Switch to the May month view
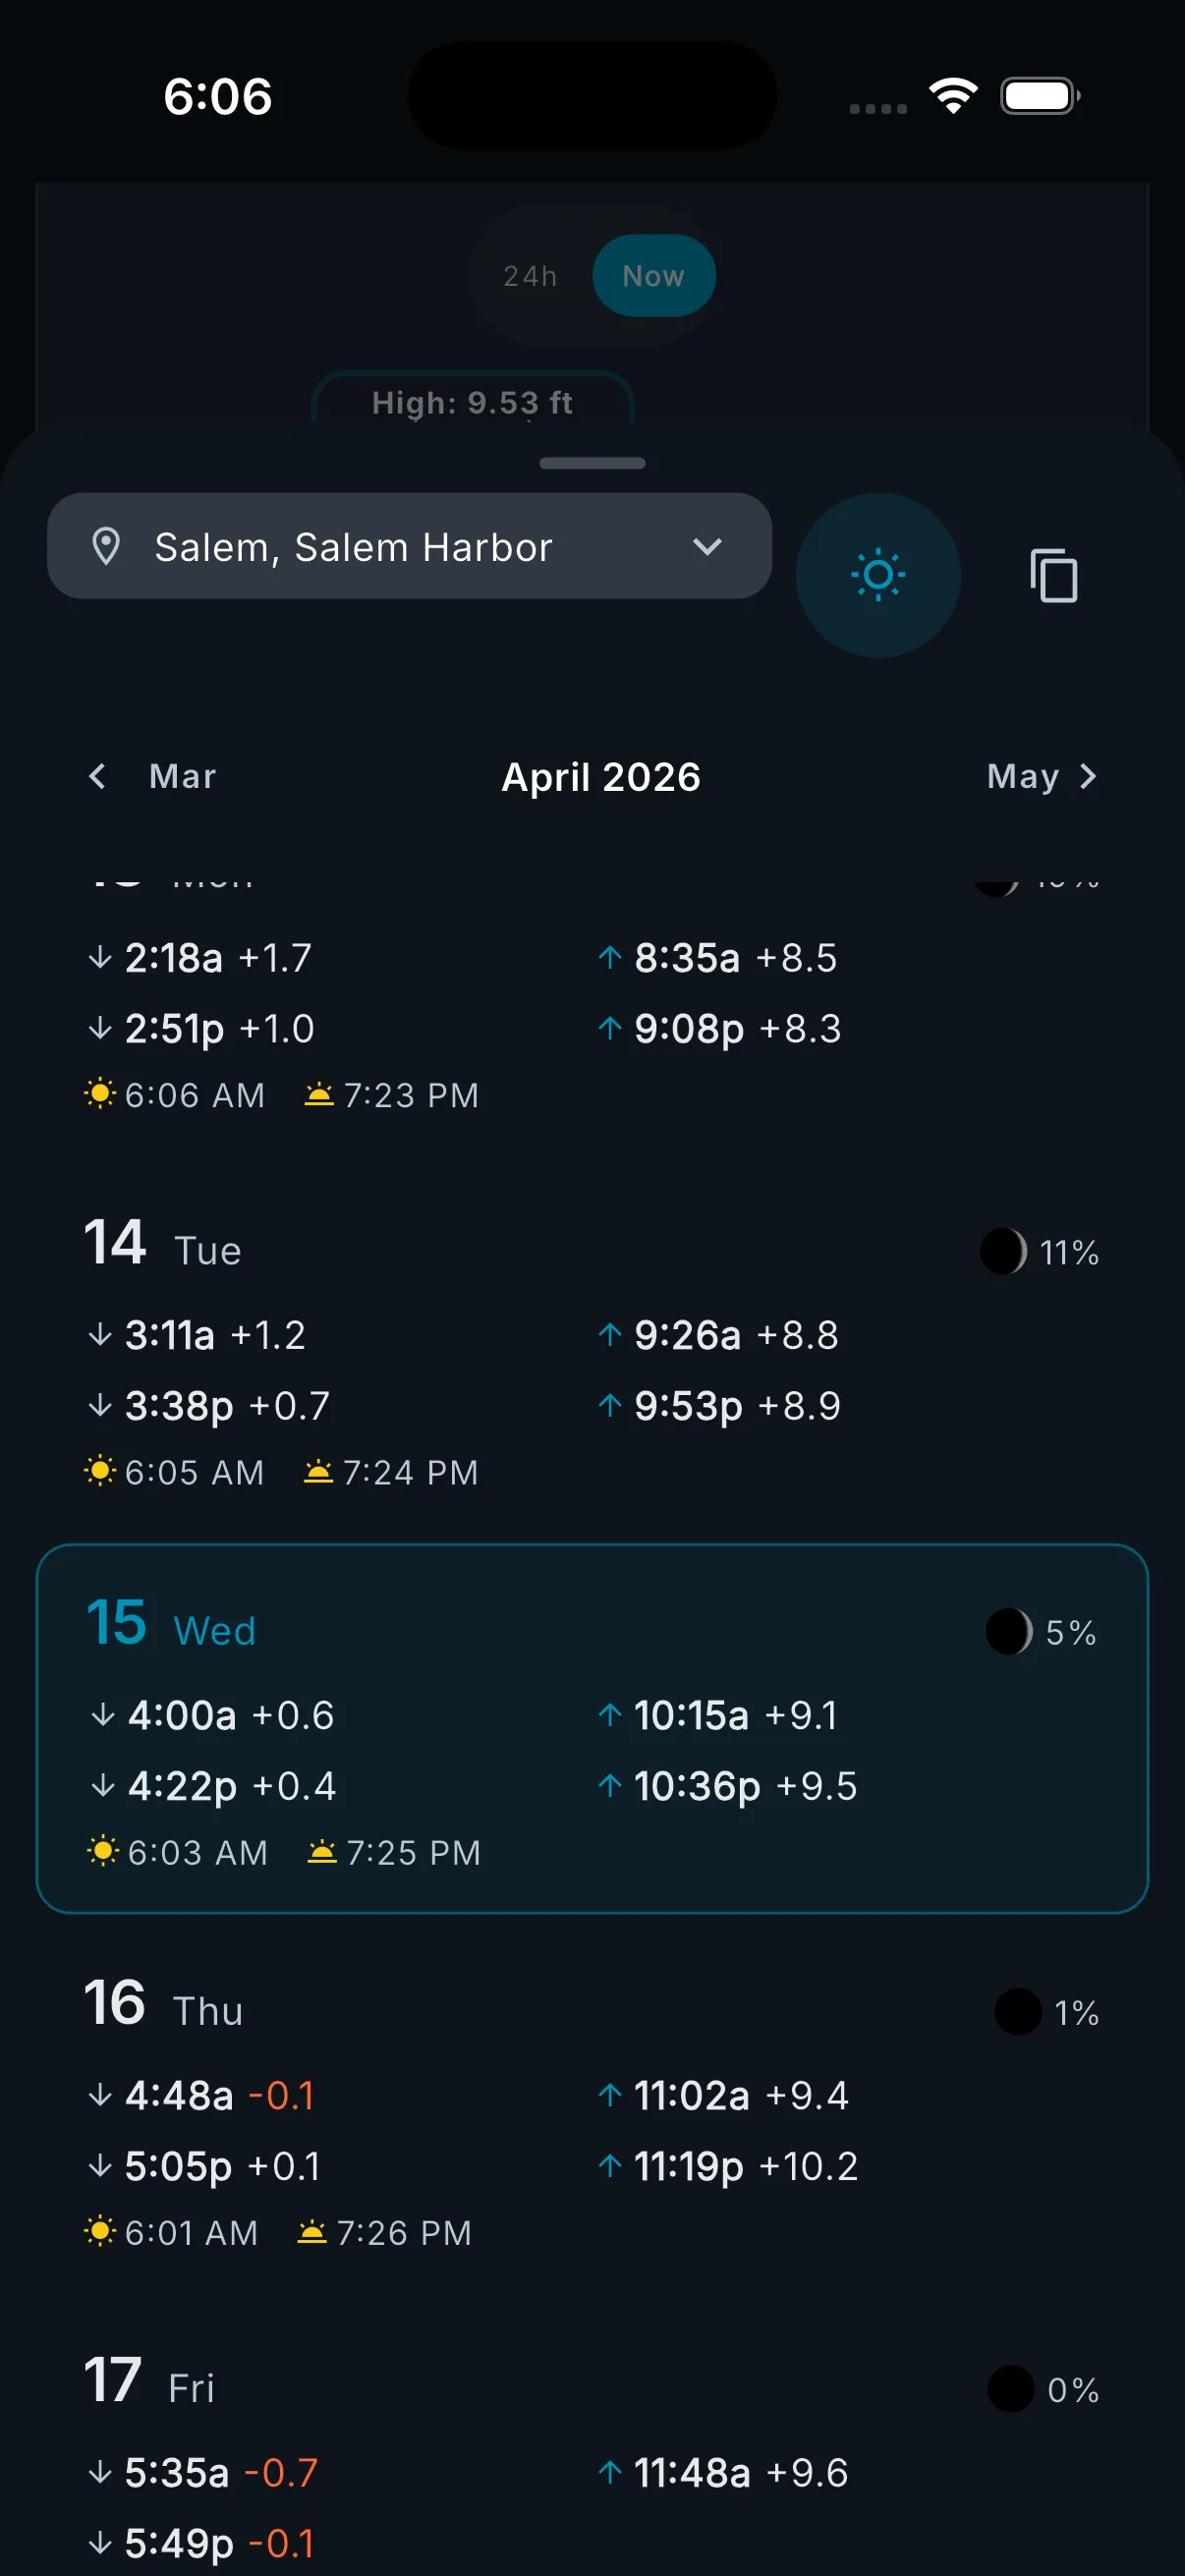Viewport: 1185px width, 2576px height. coord(1023,776)
